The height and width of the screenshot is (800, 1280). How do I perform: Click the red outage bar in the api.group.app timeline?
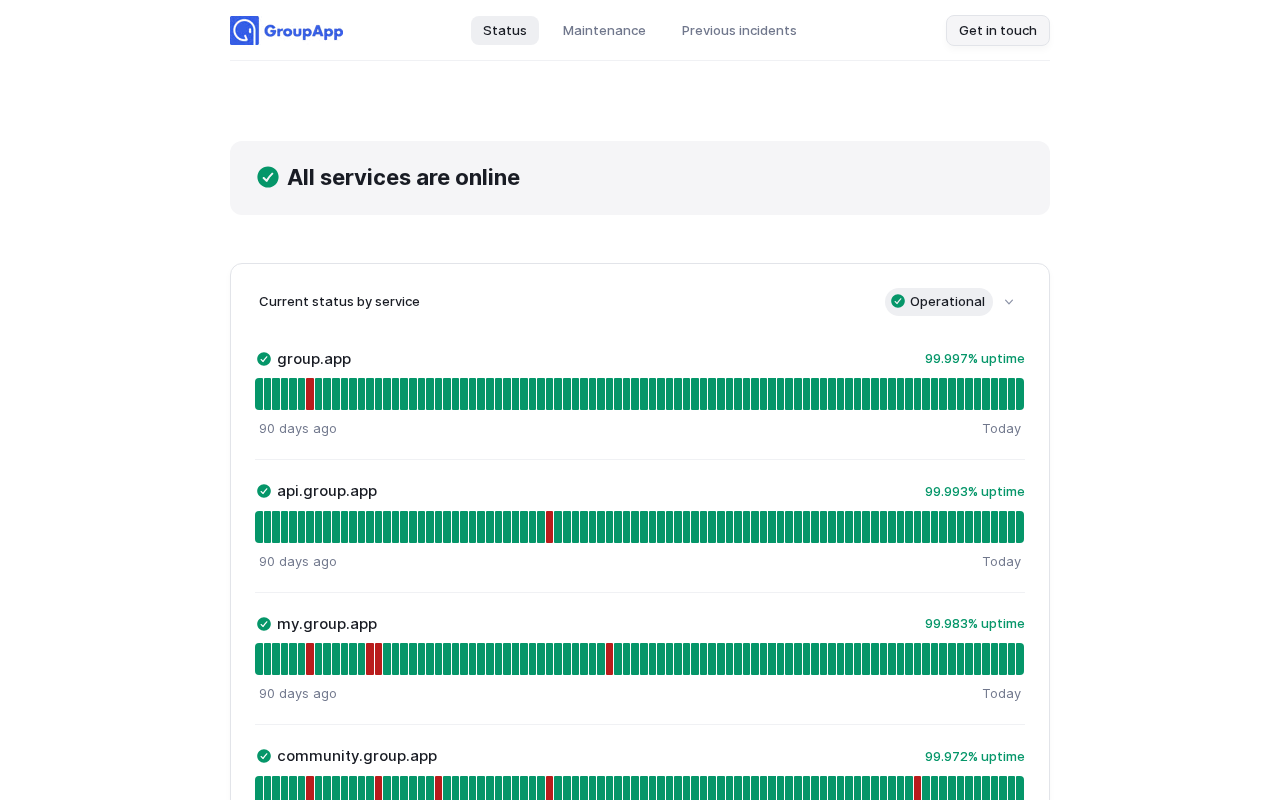coord(550,527)
